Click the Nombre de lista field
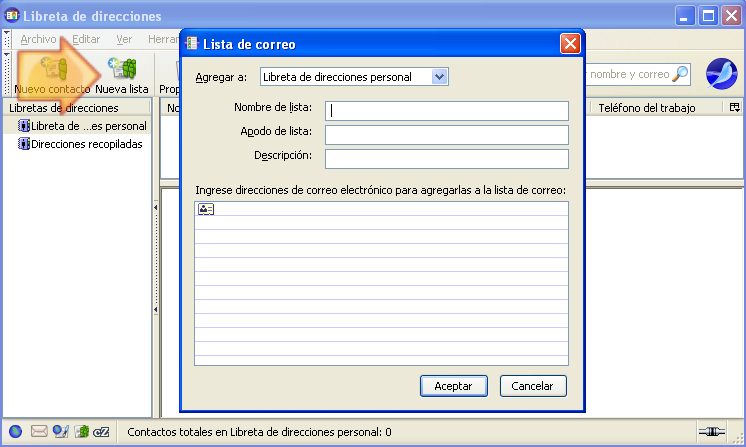Screen dimensions: 746x447 click(447, 111)
